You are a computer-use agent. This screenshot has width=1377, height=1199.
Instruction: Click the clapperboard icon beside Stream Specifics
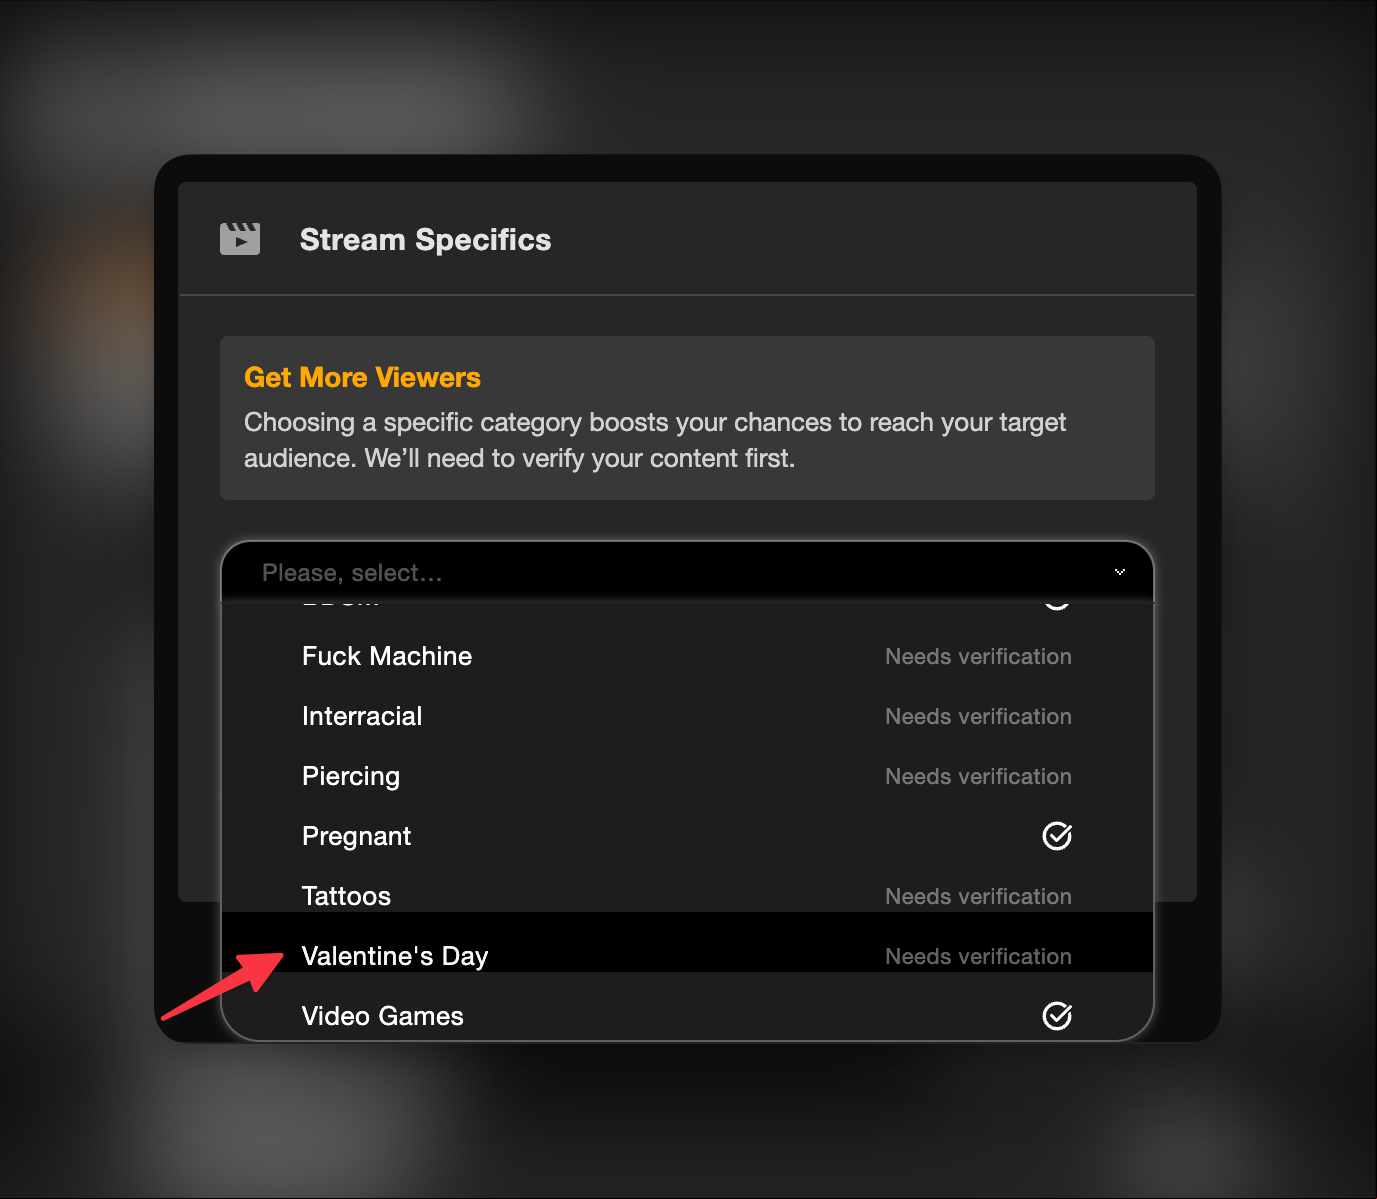[240, 239]
